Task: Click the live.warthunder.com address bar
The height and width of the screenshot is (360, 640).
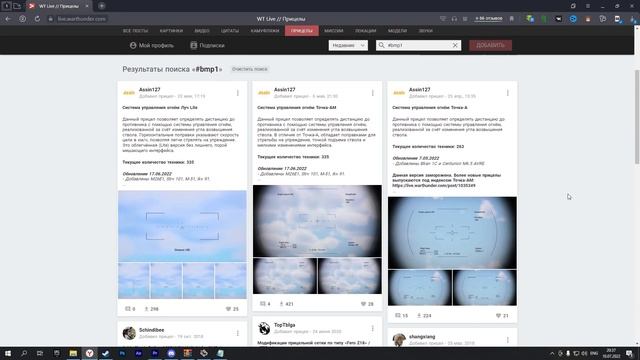Action: click(82, 19)
